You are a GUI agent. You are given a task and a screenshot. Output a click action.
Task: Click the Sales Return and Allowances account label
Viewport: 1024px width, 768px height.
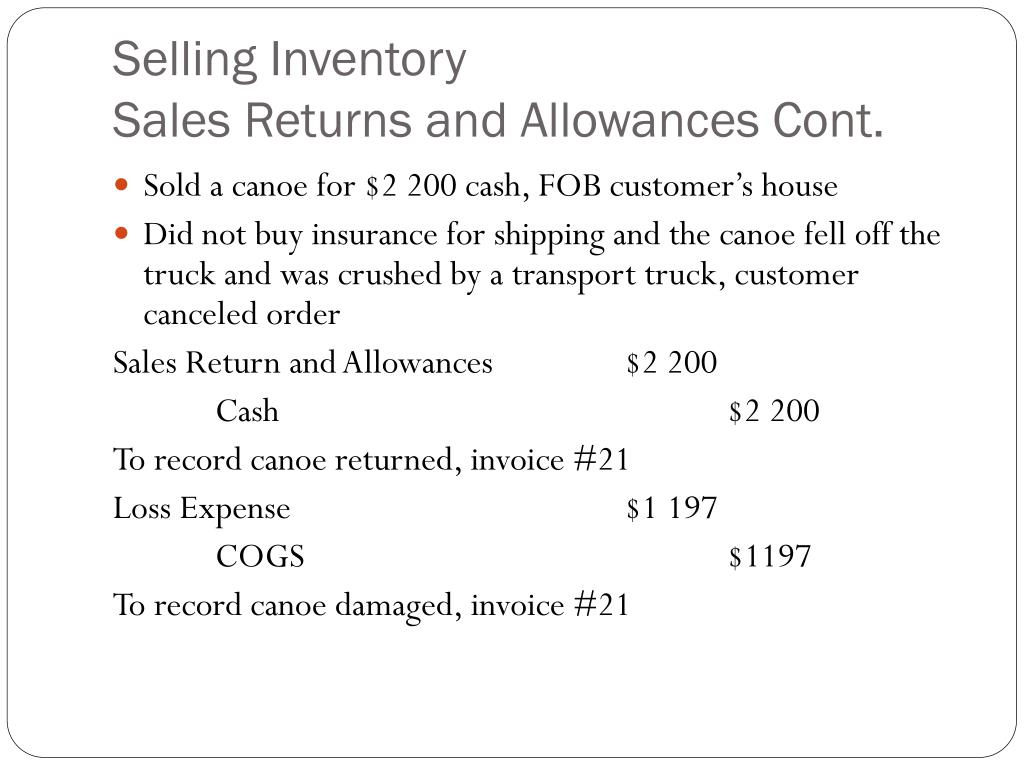(303, 362)
